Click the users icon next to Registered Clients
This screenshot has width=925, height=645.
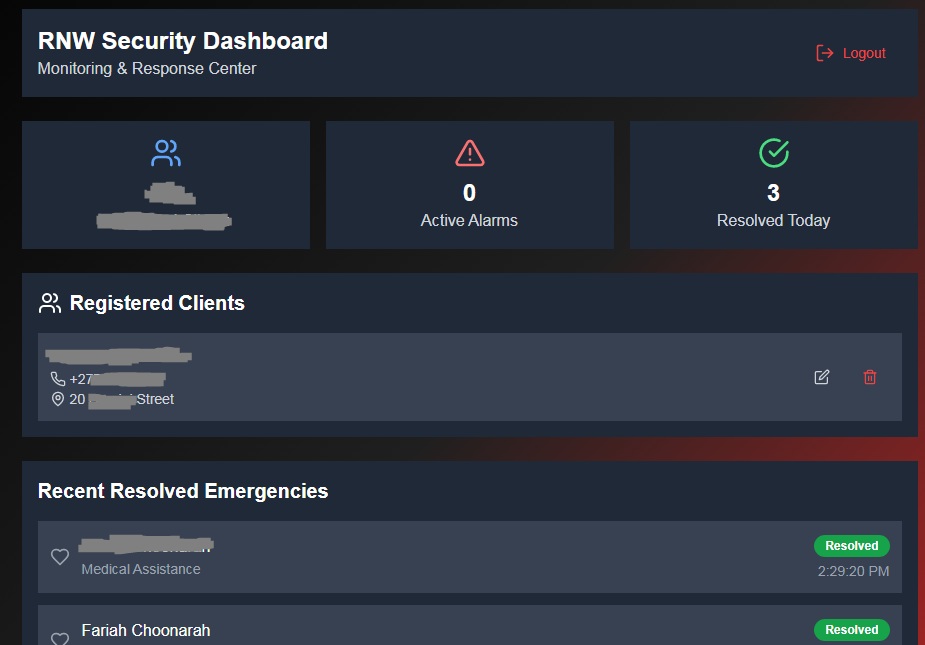tap(50, 303)
